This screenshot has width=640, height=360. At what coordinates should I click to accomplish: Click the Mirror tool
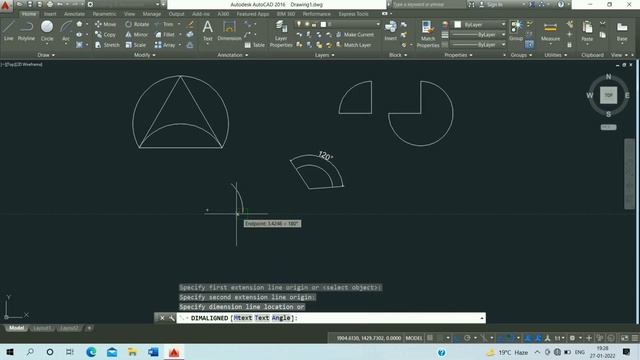tap(137, 35)
